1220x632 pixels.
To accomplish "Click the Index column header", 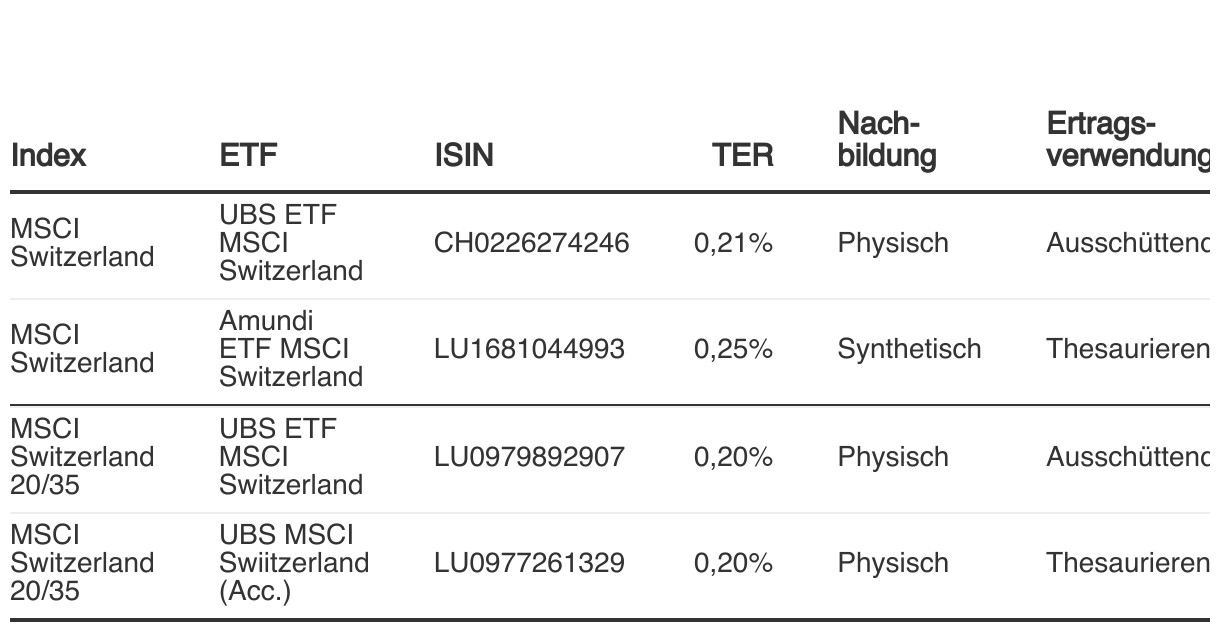I will pos(48,156).
